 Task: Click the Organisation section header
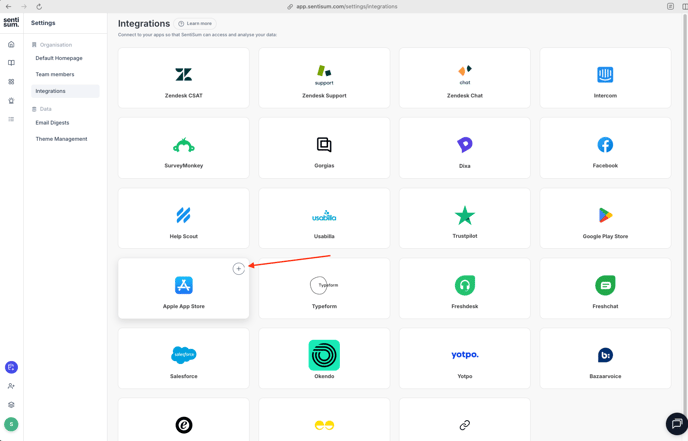(x=52, y=45)
